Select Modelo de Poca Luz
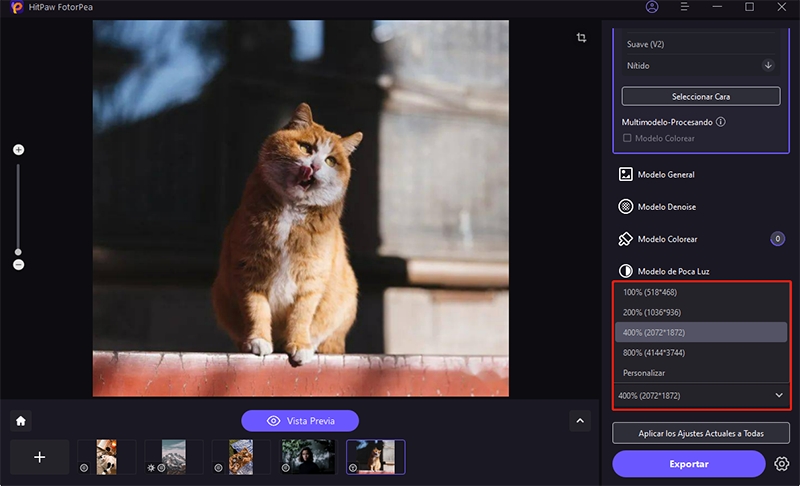 (x=672, y=271)
